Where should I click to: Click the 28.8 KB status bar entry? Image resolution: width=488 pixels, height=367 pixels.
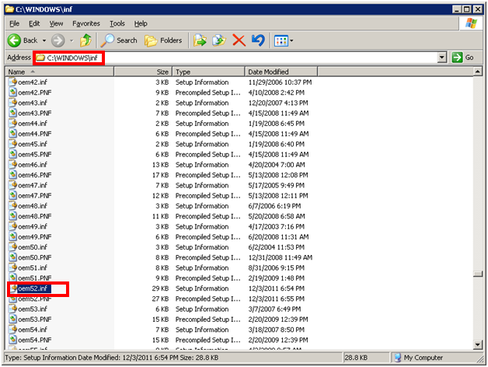[x=356, y=358]
